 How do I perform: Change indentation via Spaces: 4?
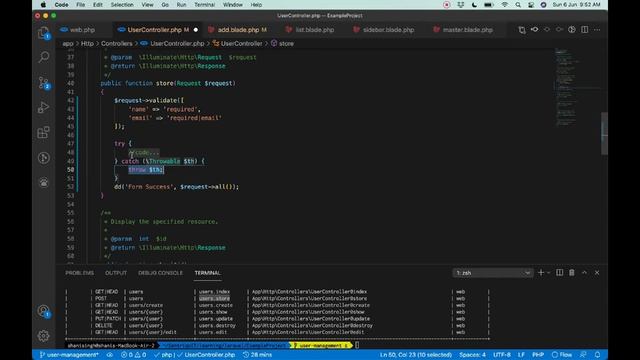tap(472, 355)
